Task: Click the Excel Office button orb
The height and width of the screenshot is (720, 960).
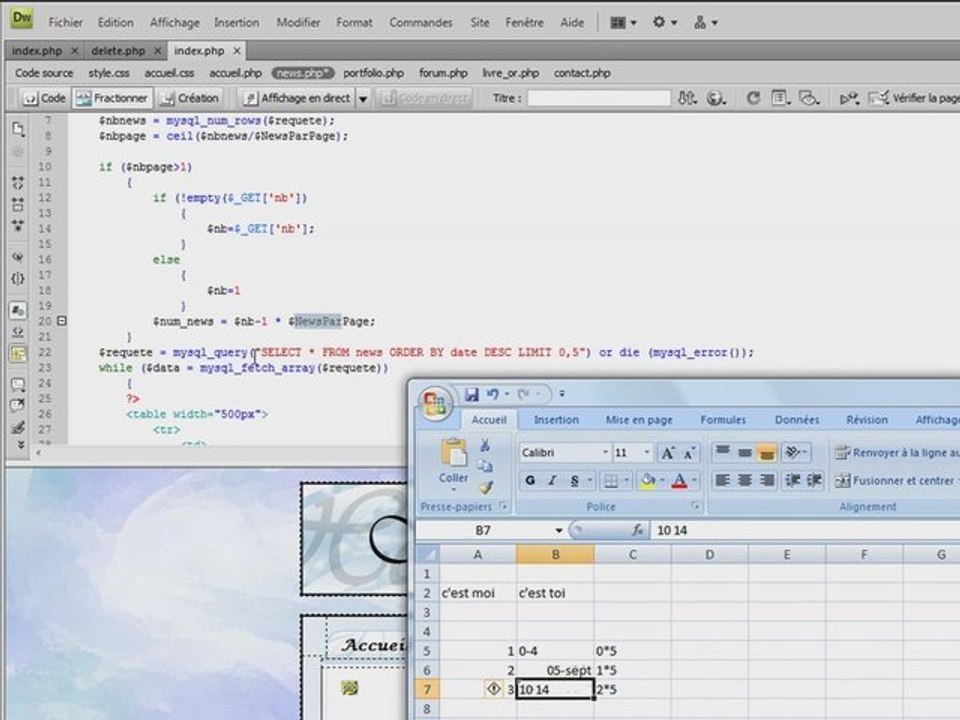Action: pos(435,403)
